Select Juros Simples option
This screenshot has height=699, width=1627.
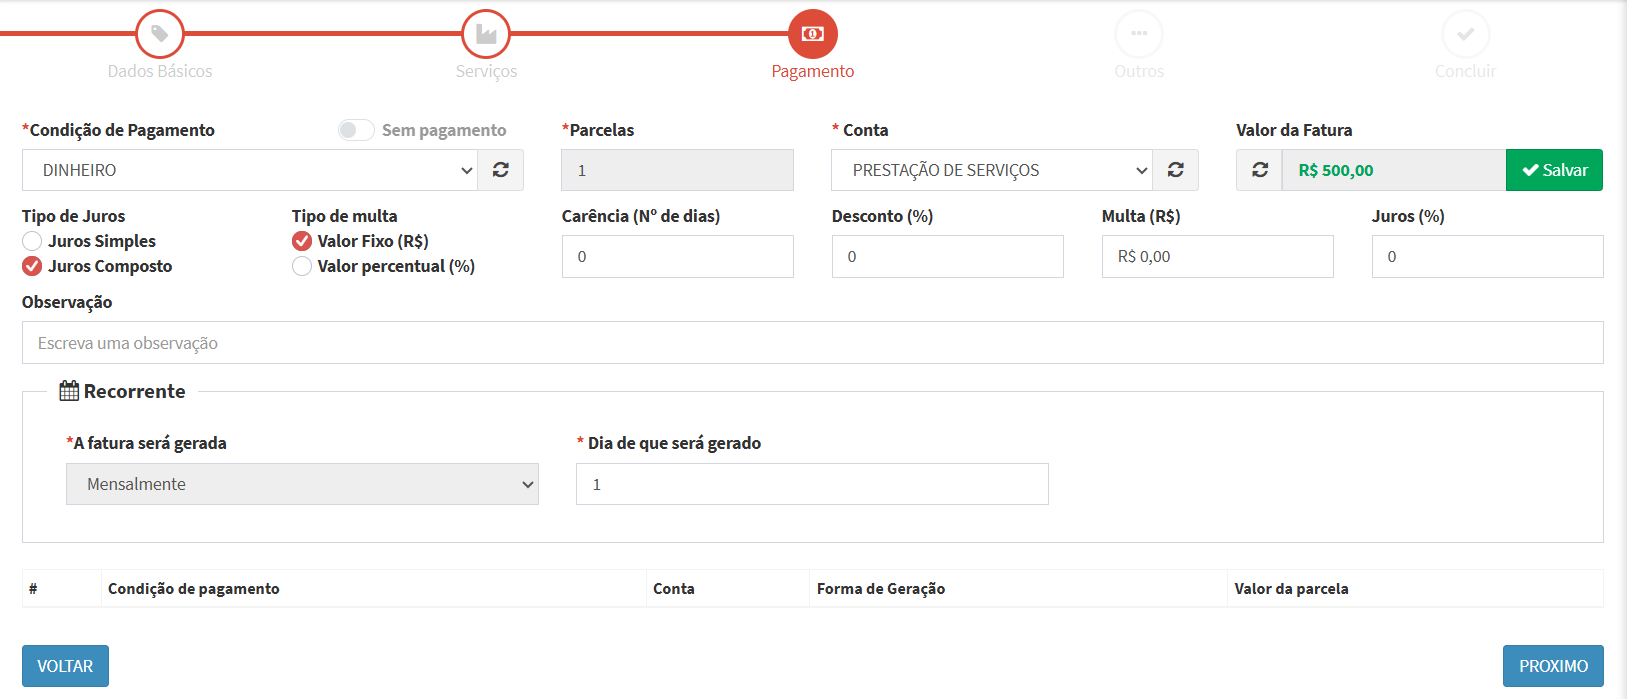(x=33, y=241)
